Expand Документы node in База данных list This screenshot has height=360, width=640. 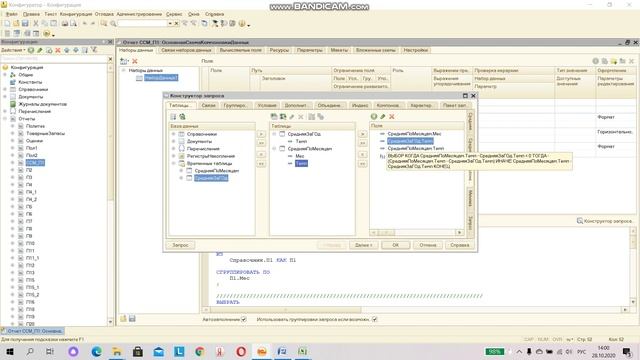tap(173, 141)
